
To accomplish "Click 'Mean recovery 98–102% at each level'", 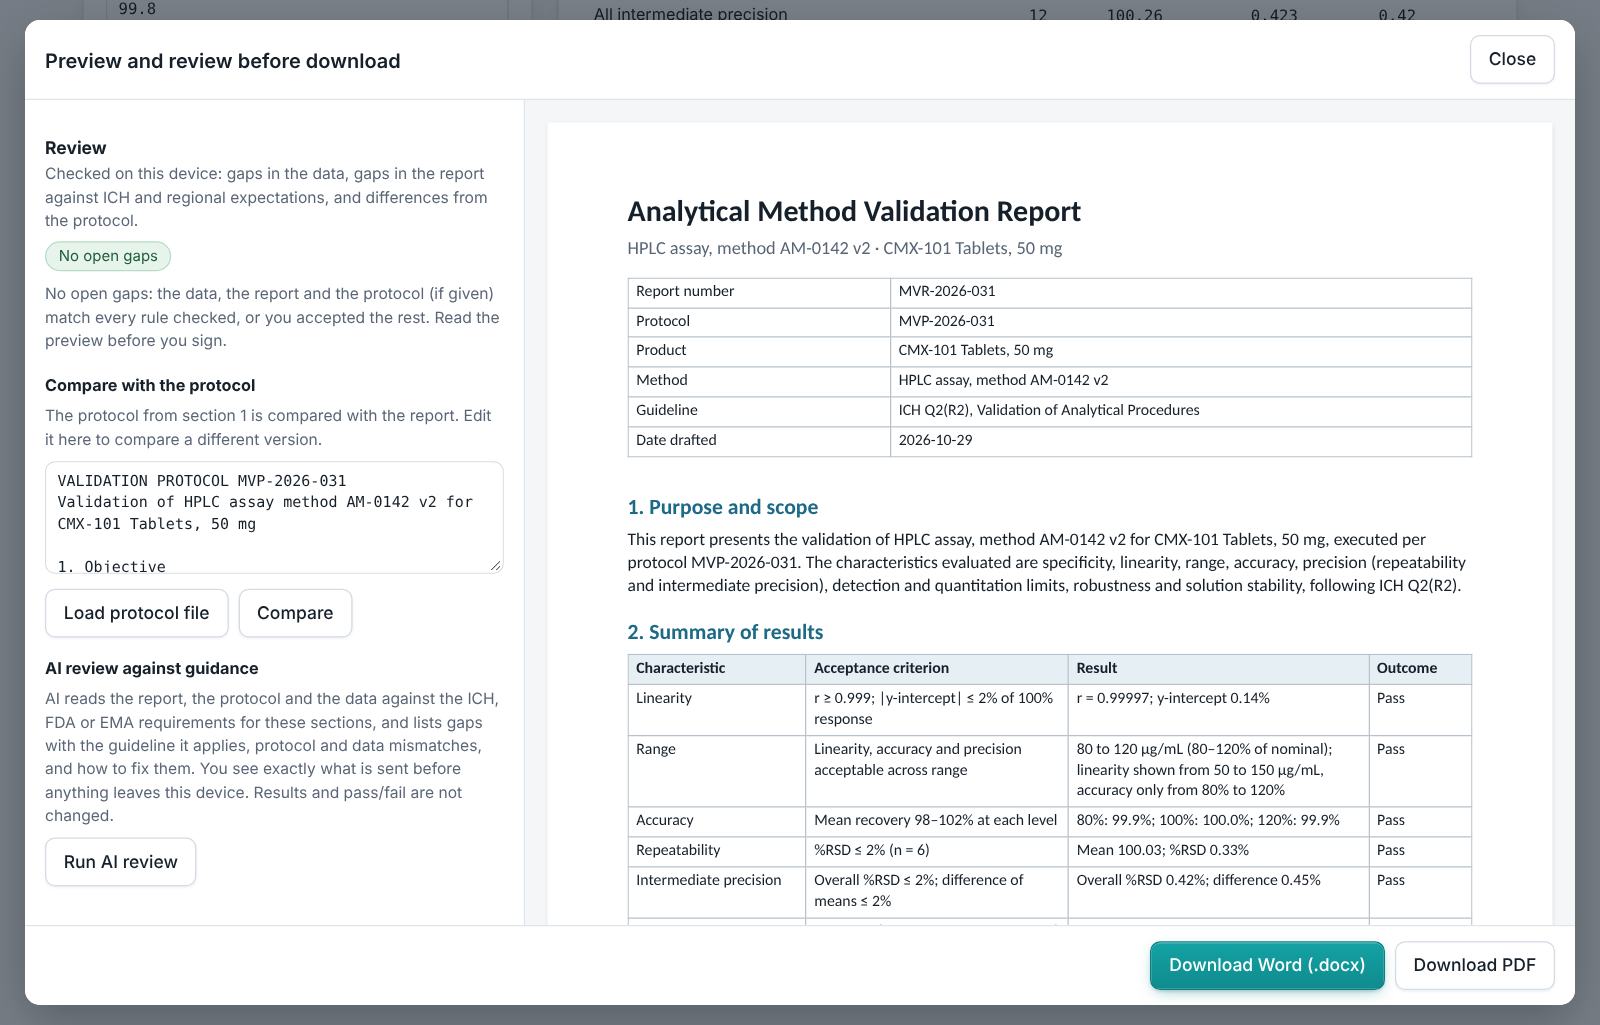I will pyautogui.click(x=936, y=820).
